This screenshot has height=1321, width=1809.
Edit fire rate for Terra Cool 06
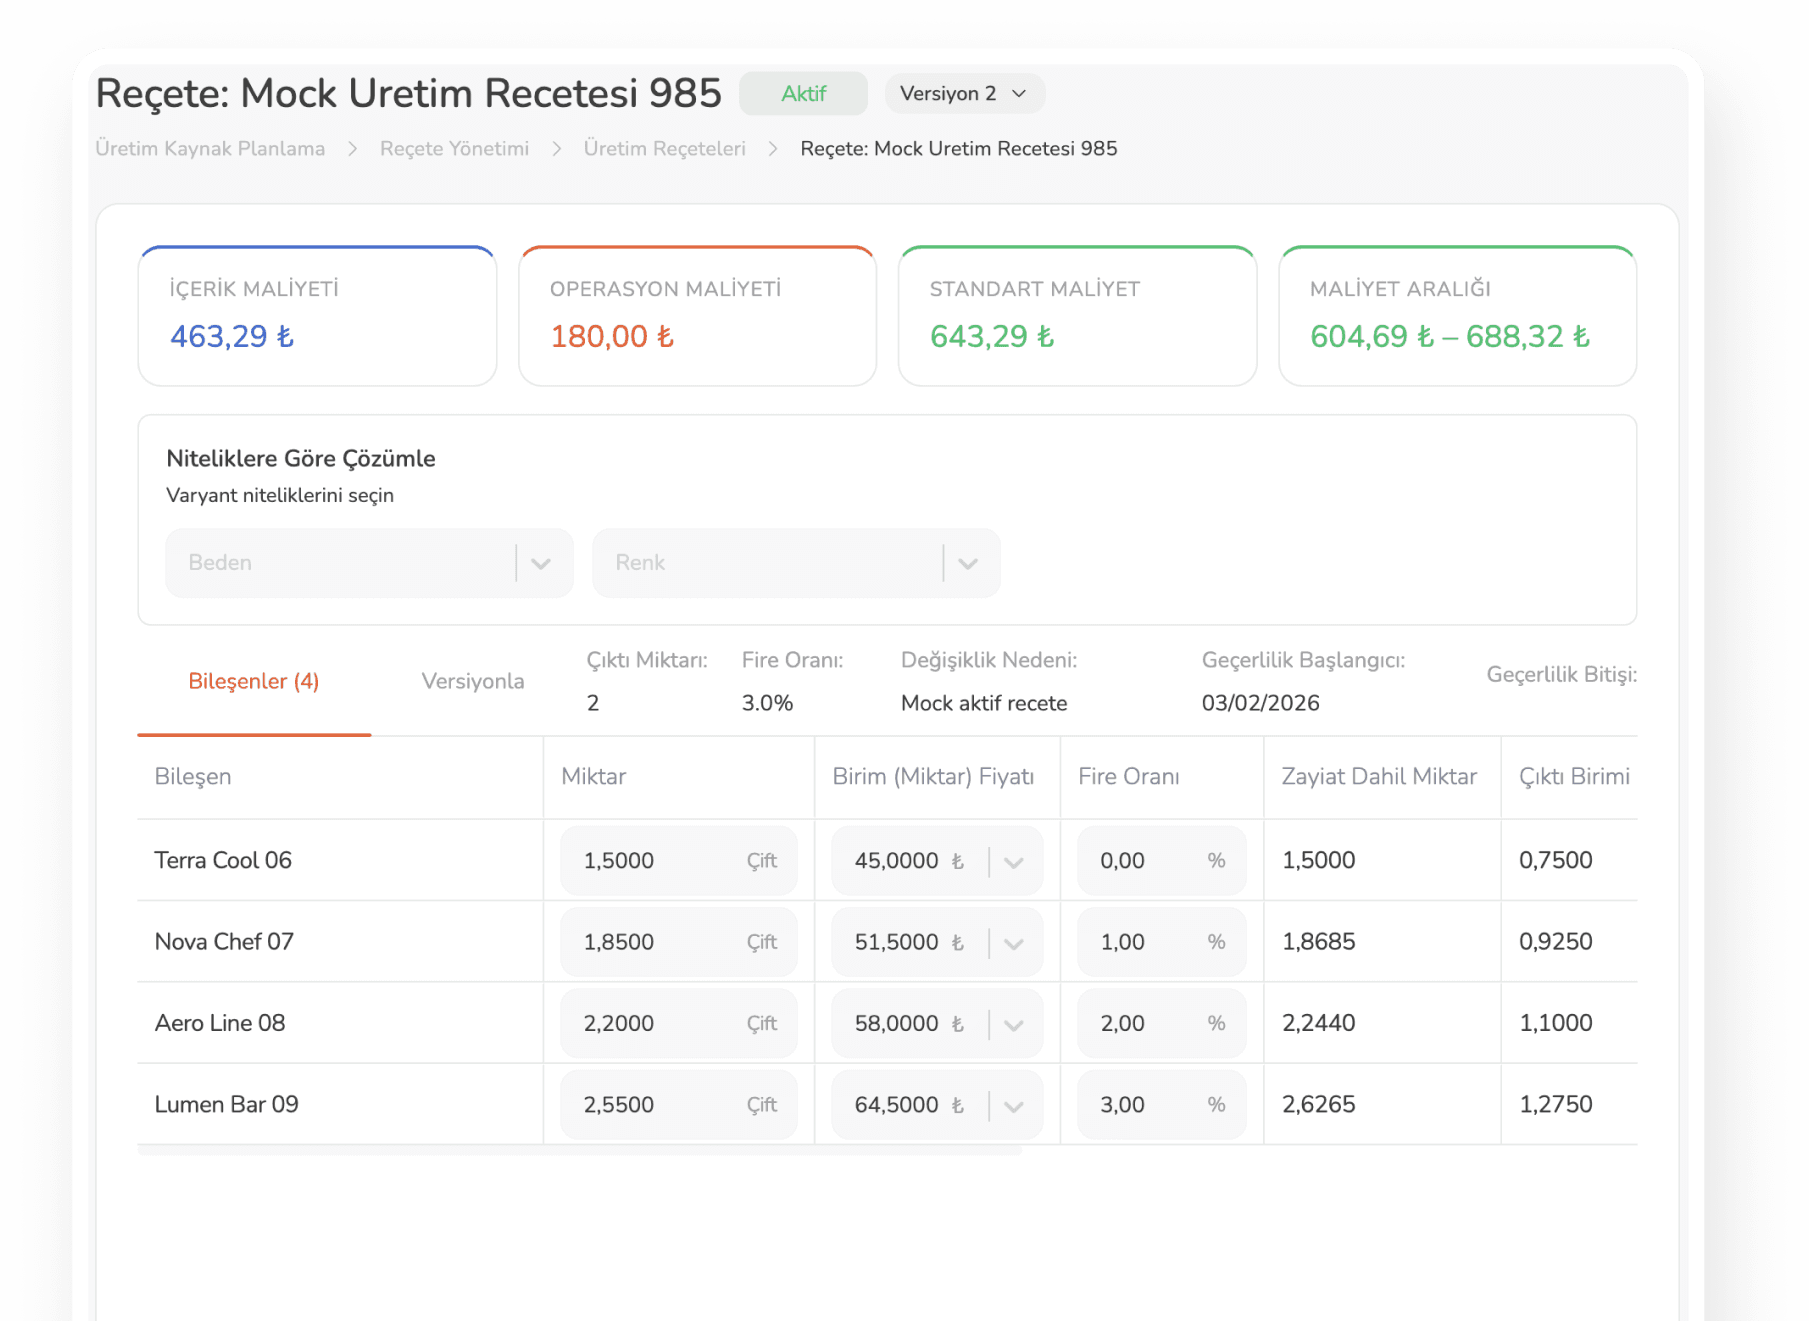pyautogui.click(x=1162, y=861)
